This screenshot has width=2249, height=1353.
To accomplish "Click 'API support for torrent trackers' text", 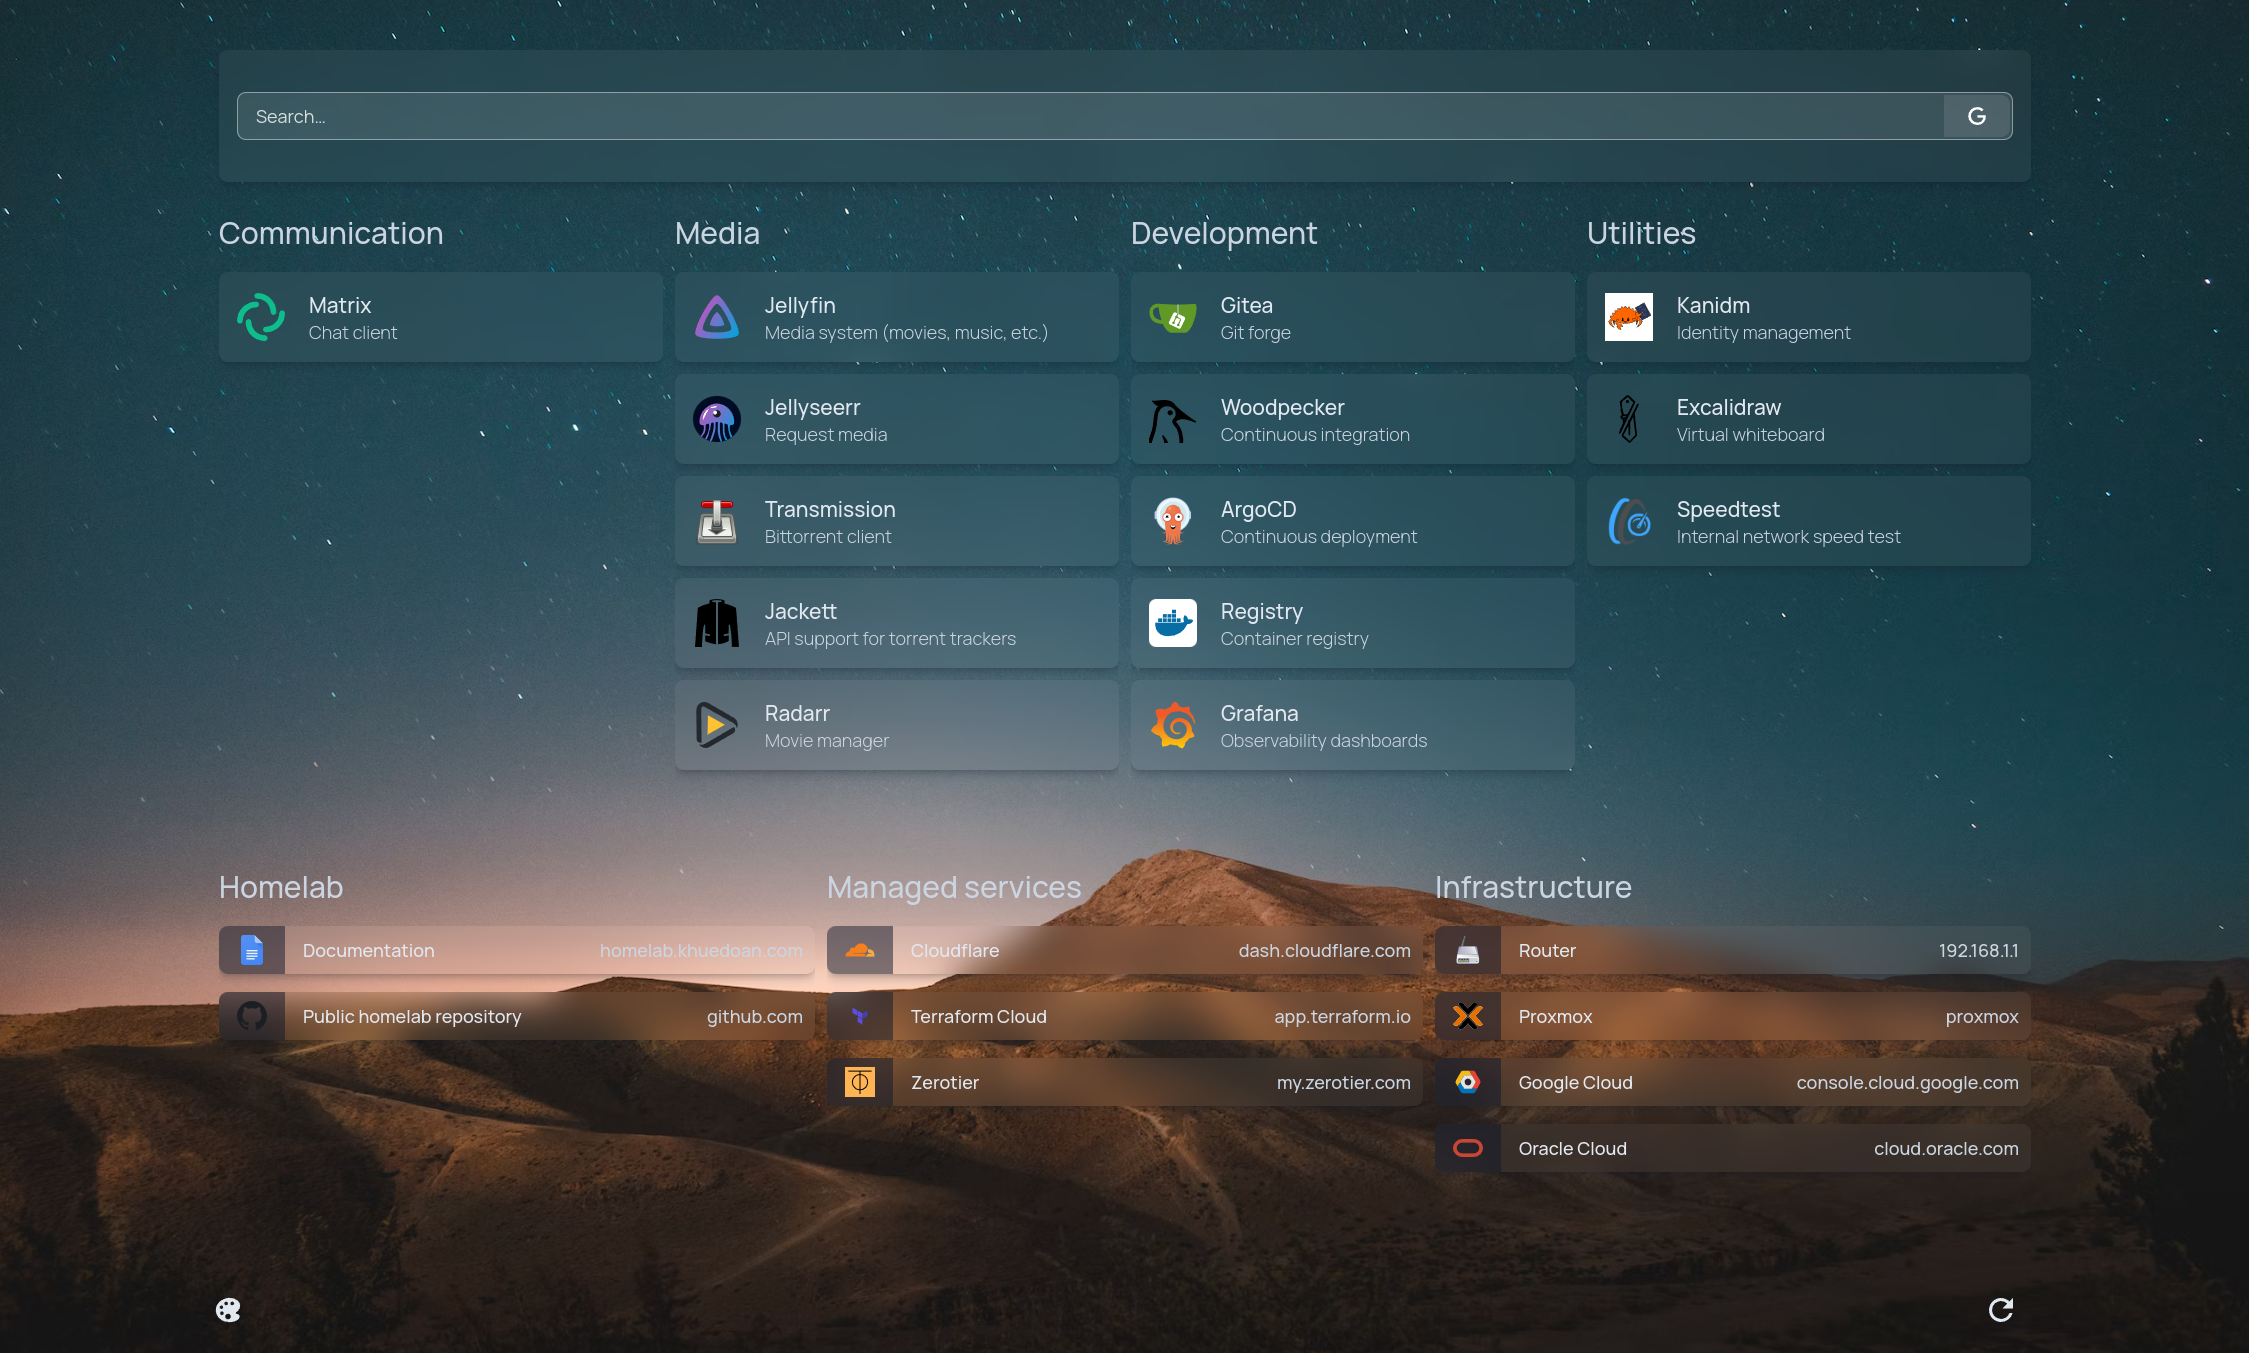I will [x=890, y=638].
